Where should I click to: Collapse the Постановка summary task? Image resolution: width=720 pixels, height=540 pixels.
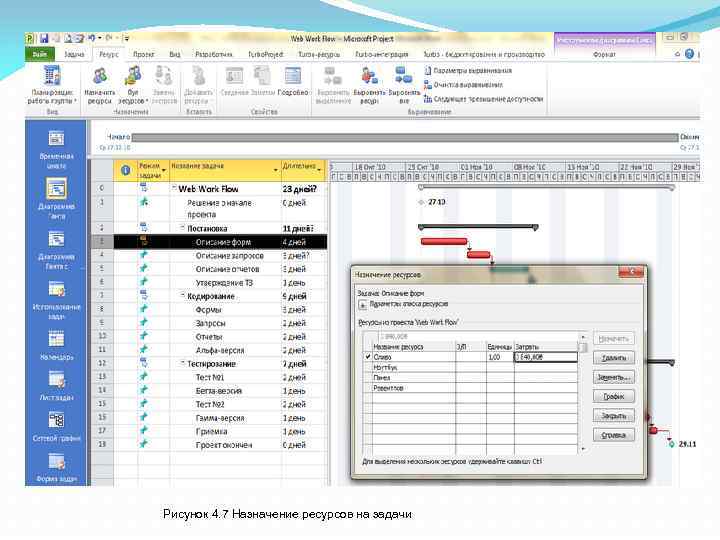coord(182,228)
